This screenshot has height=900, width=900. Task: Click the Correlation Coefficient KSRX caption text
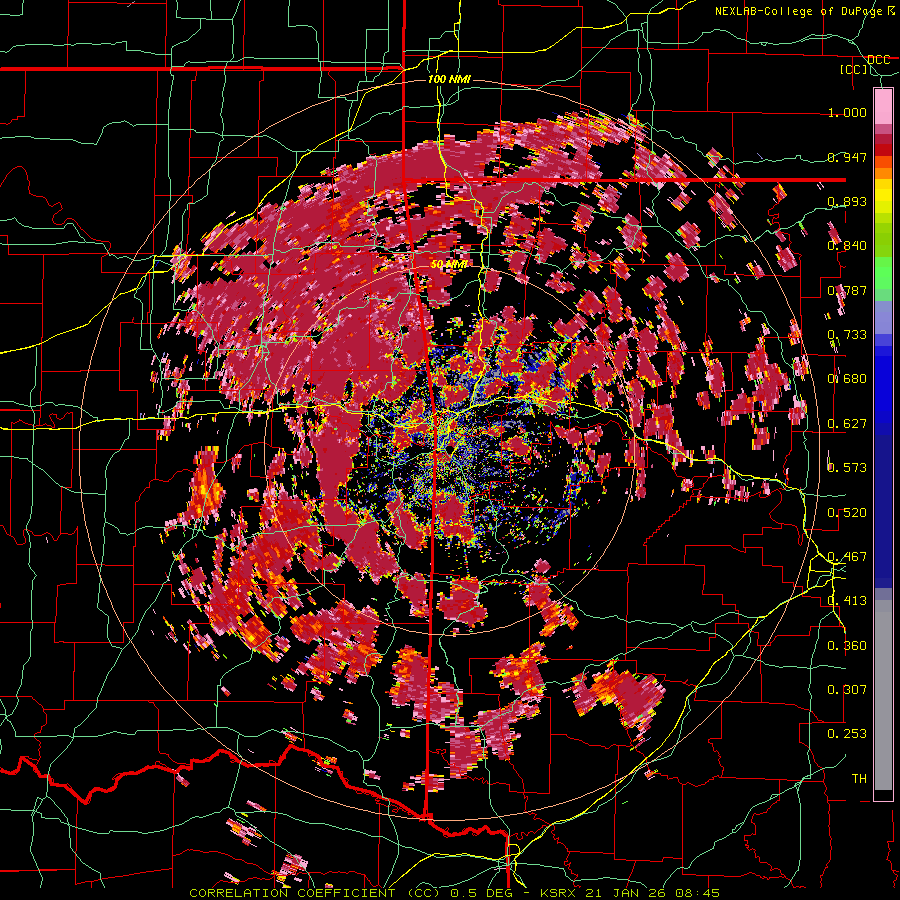[455, 893]
